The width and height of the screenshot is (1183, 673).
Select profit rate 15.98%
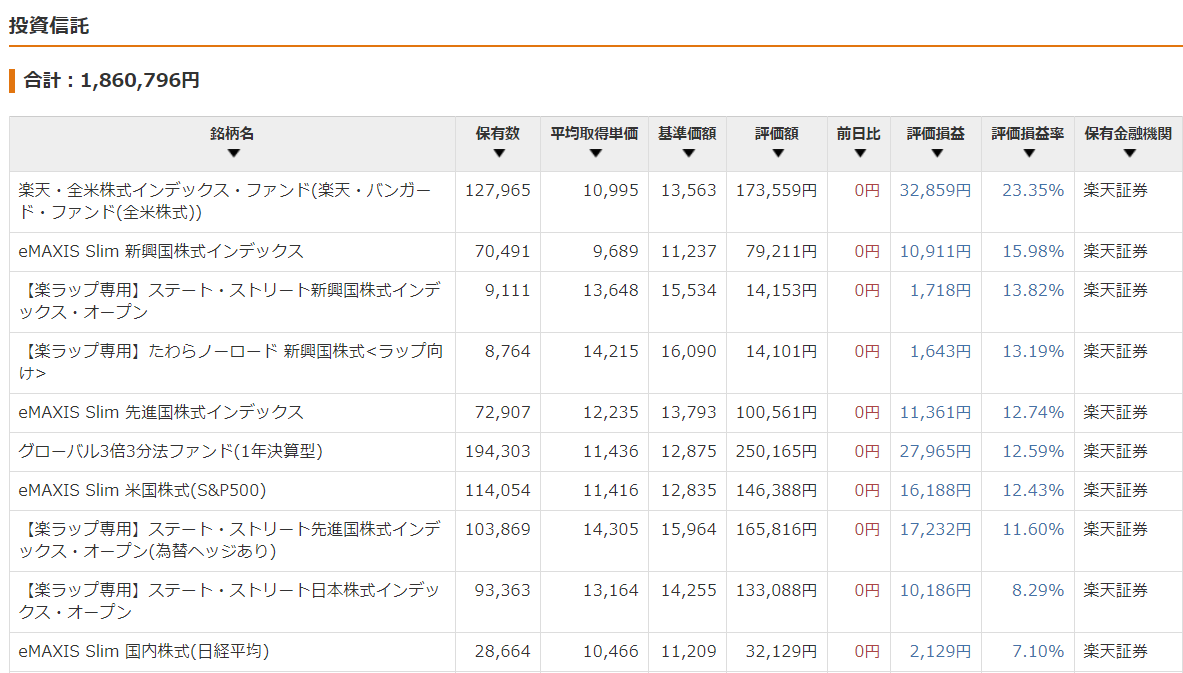pyautogui.click(x=1033, y=251)
